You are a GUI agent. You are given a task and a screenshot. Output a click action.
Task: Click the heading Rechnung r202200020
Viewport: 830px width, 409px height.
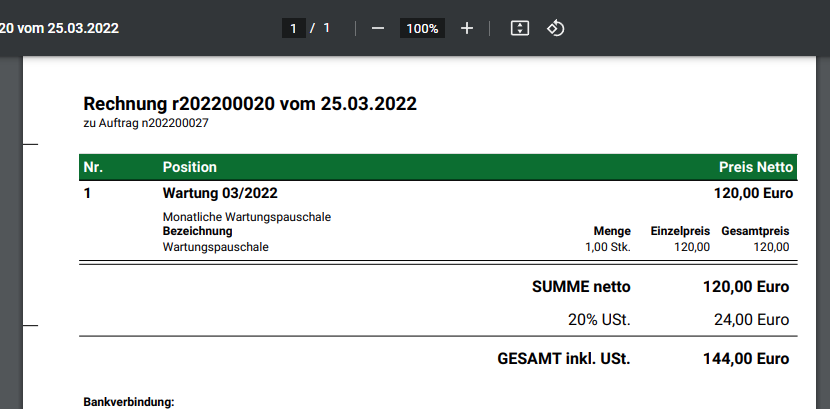250,104
